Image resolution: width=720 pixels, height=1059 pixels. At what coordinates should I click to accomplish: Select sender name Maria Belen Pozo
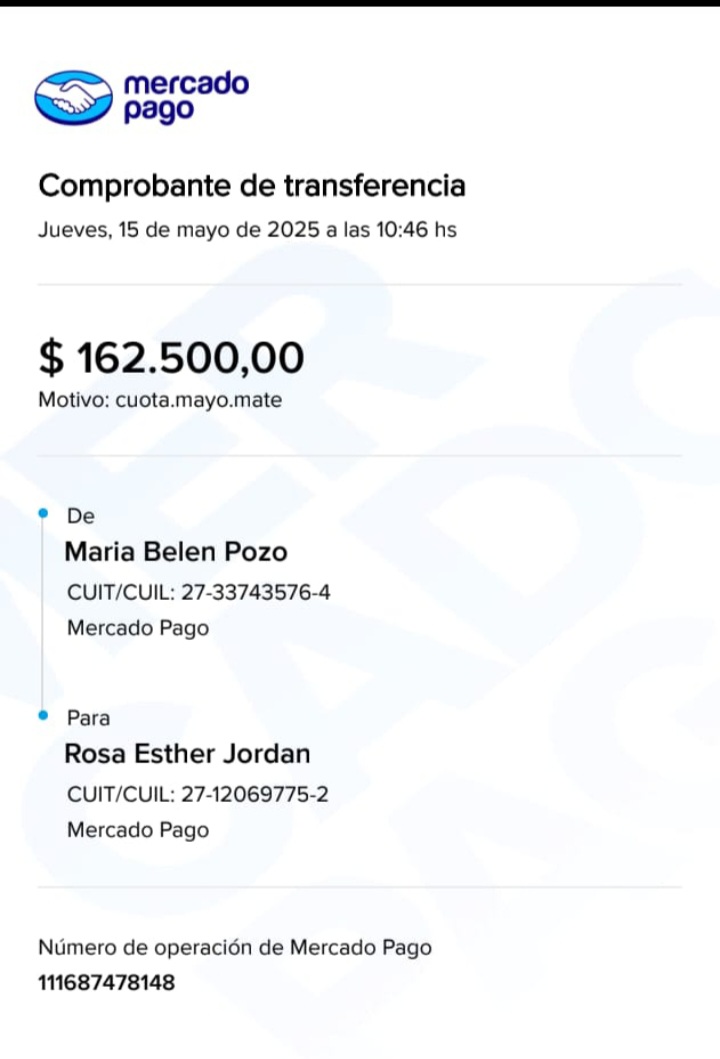[176, 552]
